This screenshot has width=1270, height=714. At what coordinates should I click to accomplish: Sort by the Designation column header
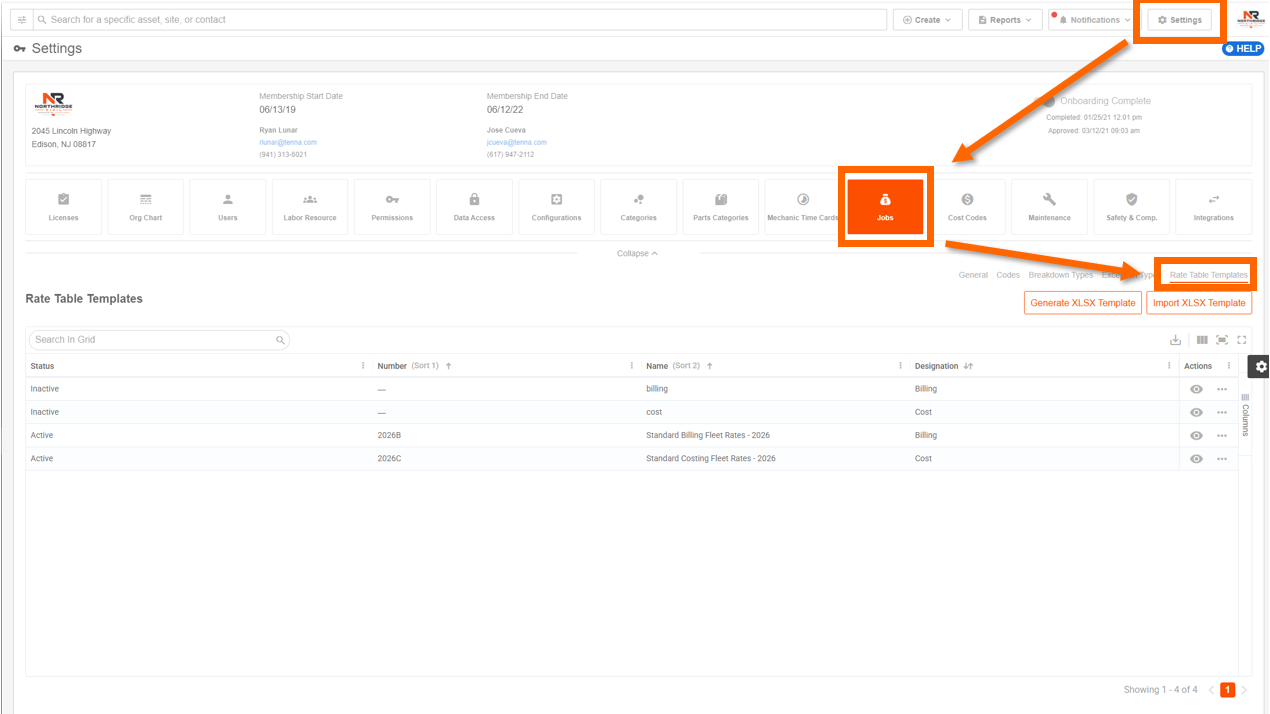(936, 366)
